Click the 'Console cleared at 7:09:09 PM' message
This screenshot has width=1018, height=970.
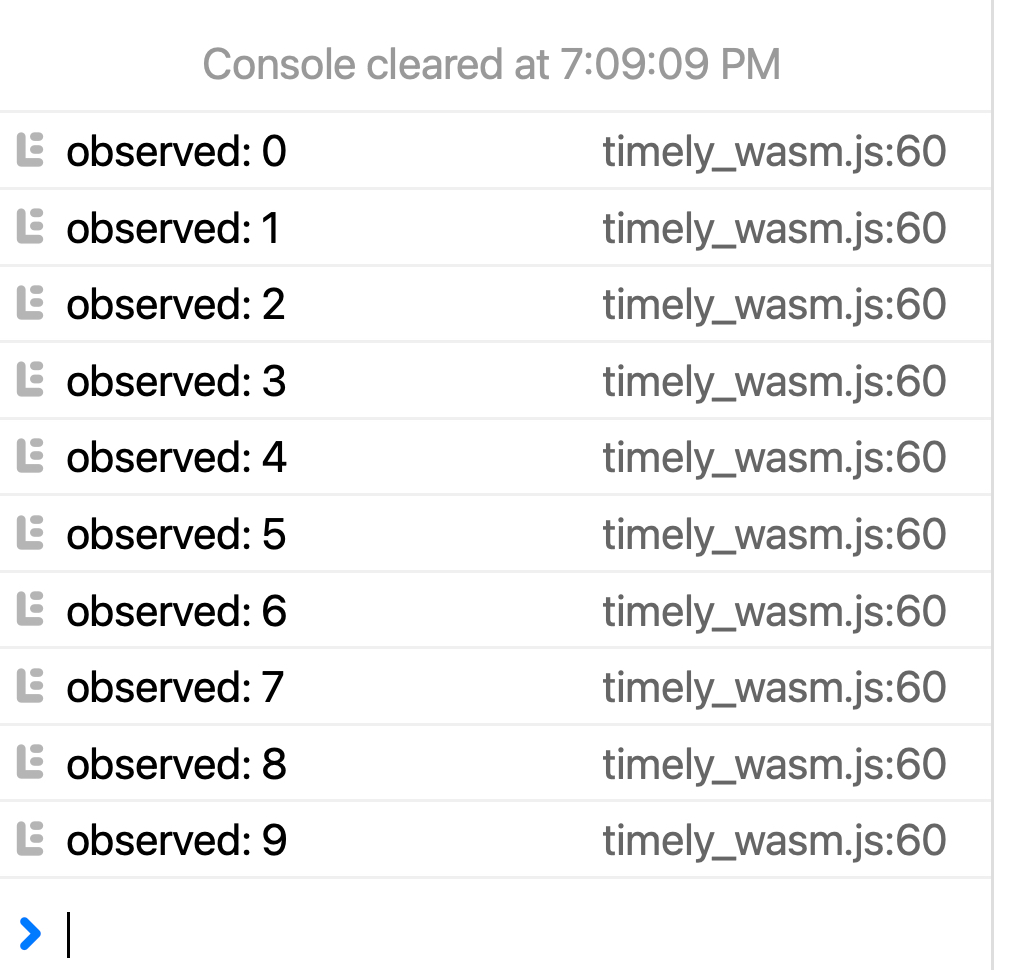[491, 65]
